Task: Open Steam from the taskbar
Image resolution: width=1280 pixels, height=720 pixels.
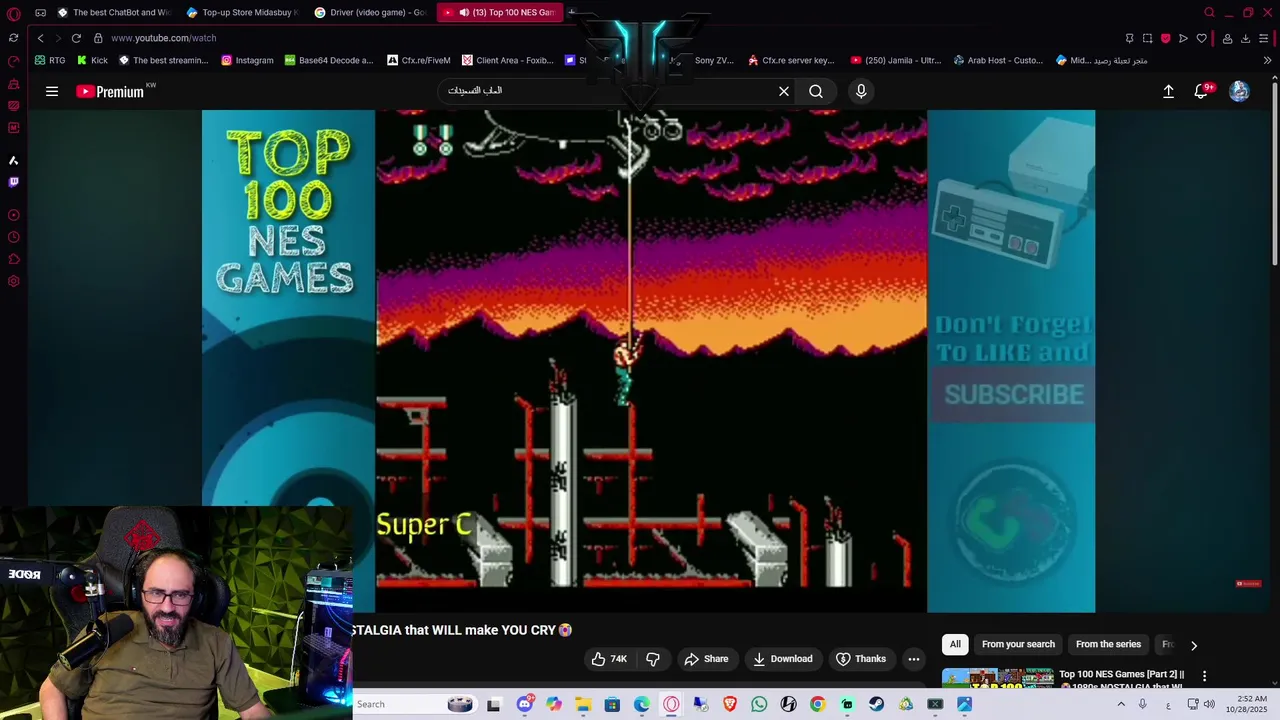Action: [x=876, y=704]
